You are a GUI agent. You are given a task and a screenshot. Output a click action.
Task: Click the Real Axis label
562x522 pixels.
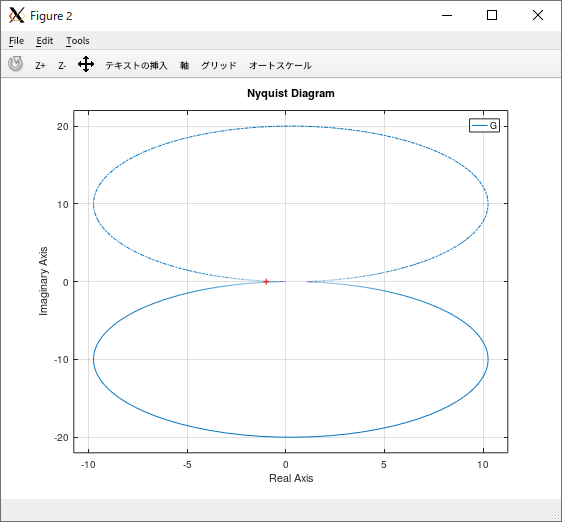click(x=291, y=478)
